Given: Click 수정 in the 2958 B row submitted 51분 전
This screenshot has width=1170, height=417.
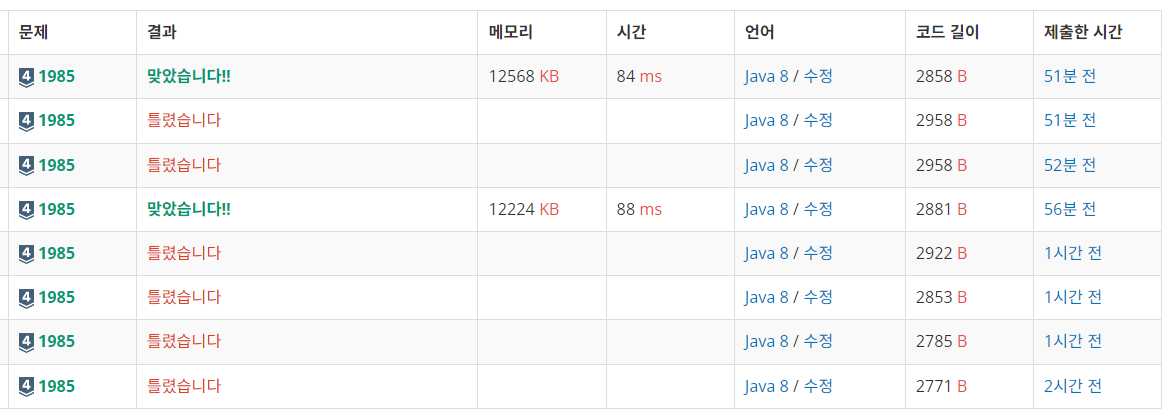Looking at the screenshot, I should point(818,120).
